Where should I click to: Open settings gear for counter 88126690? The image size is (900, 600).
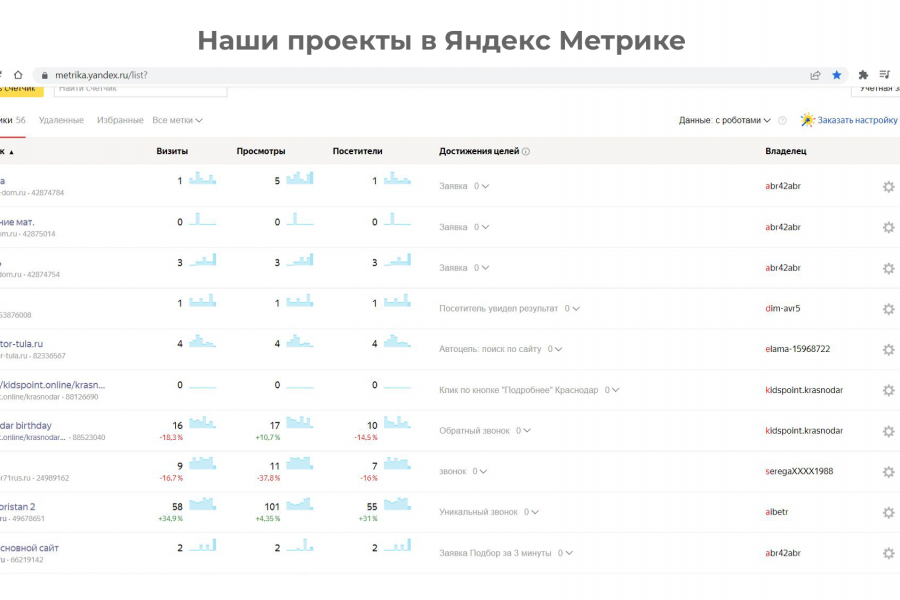point(889,390)
